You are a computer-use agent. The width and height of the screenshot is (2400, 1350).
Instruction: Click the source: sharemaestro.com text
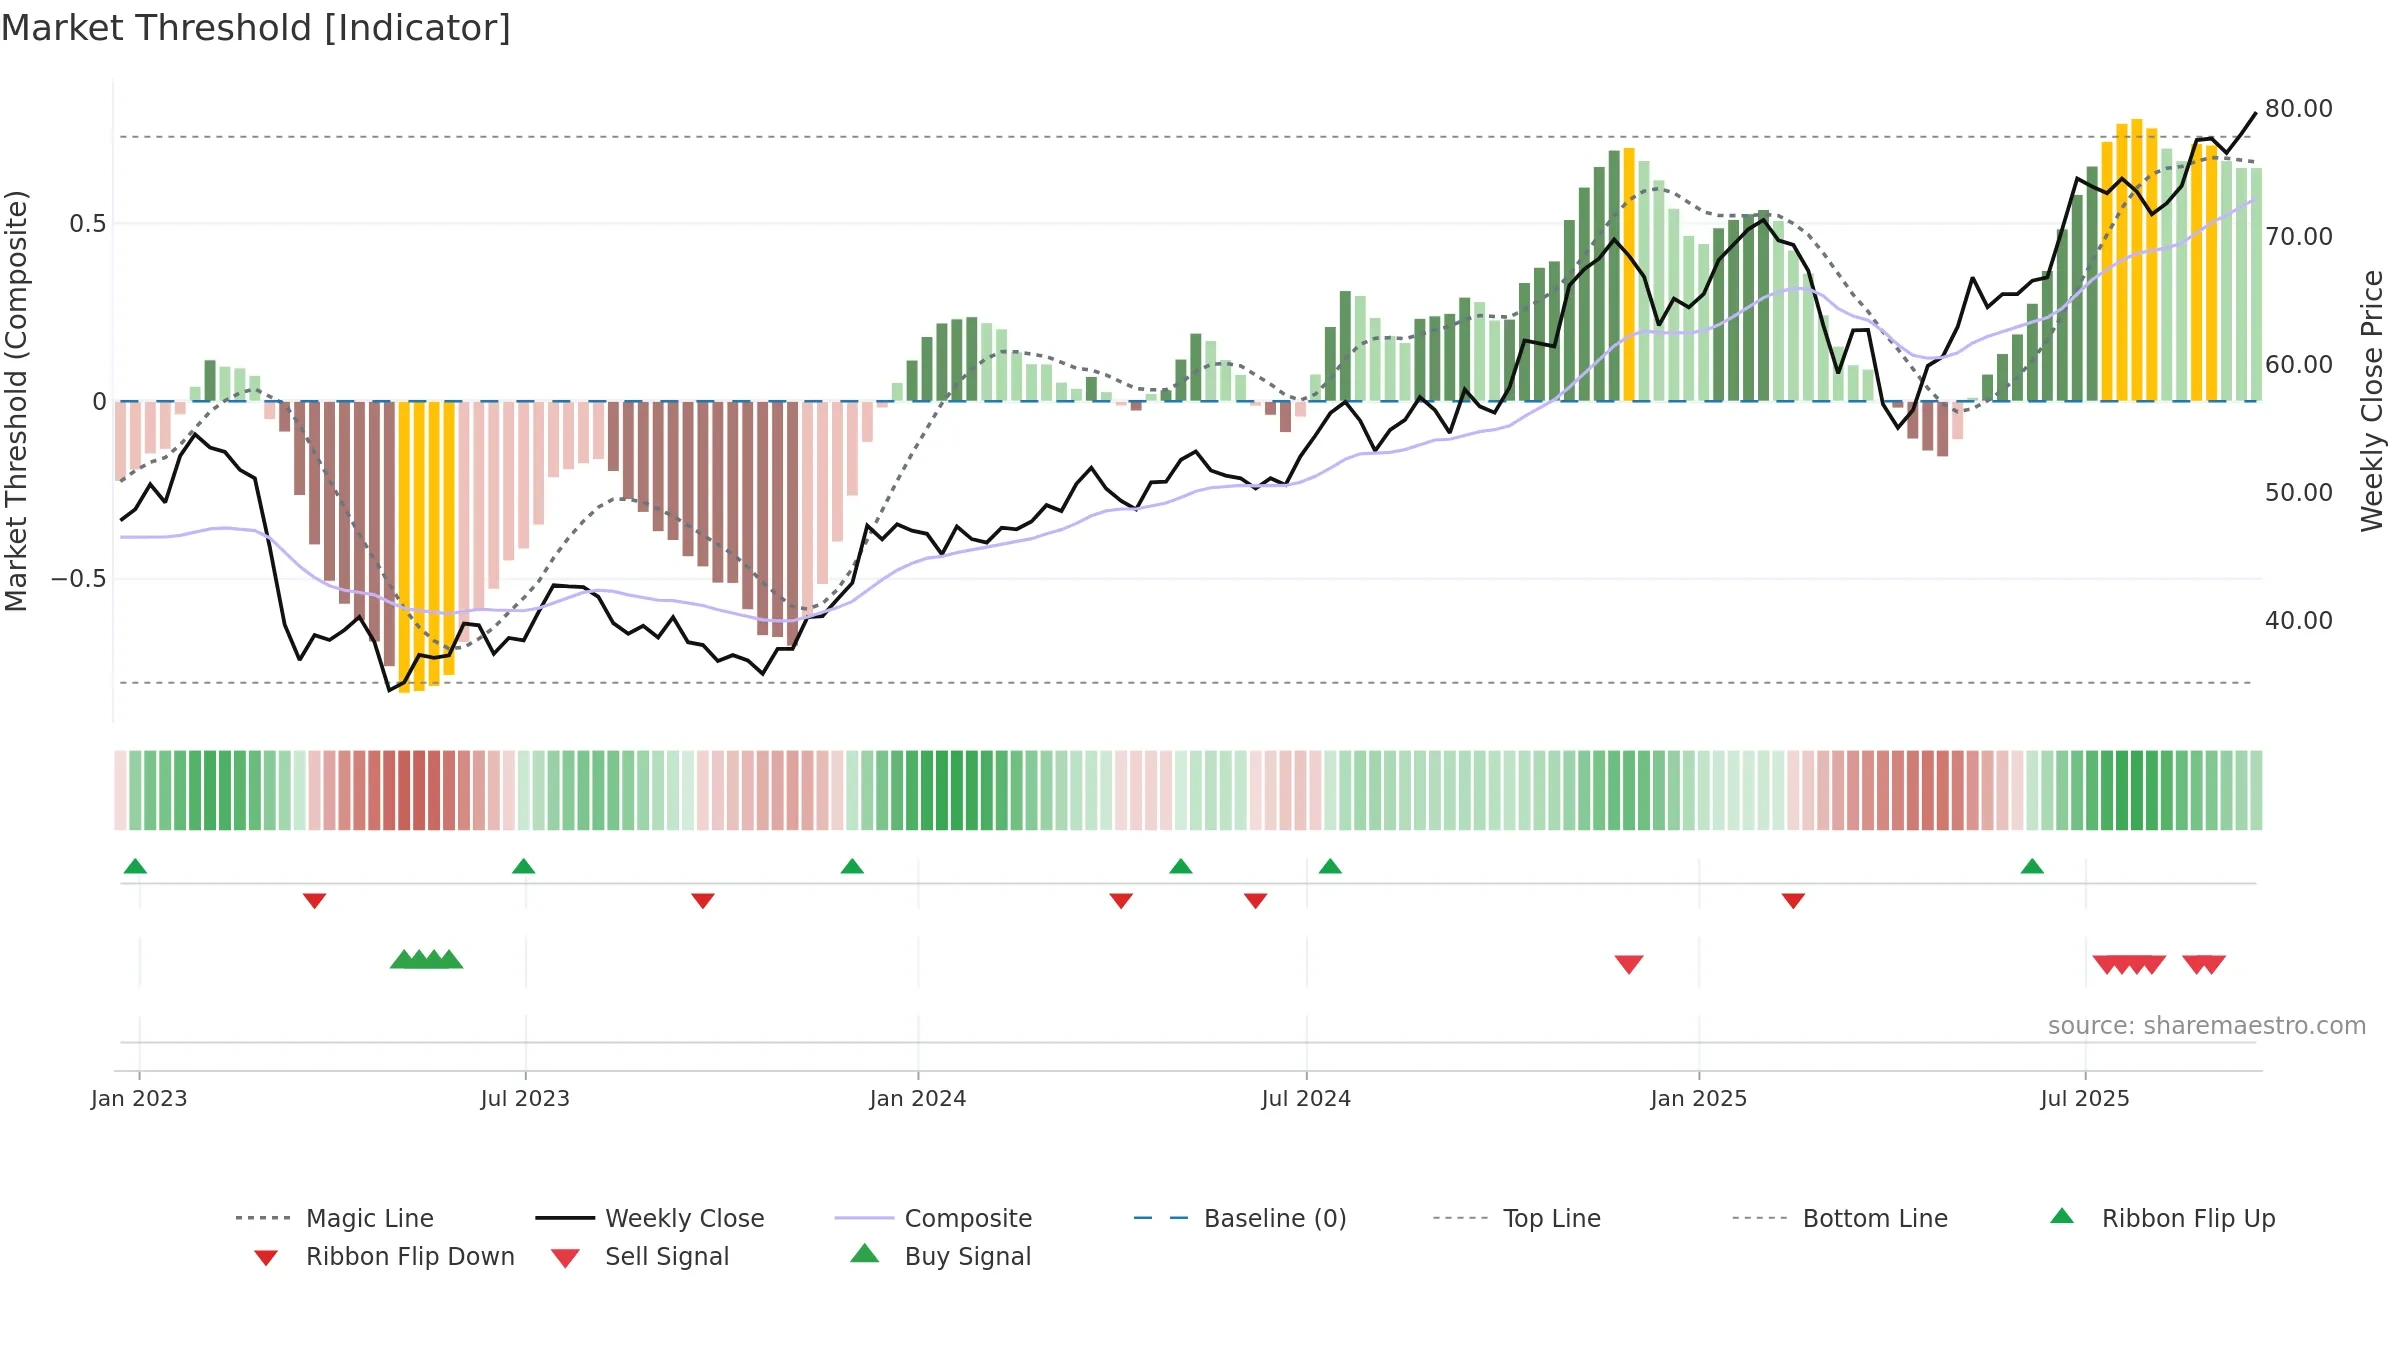2207,1026
